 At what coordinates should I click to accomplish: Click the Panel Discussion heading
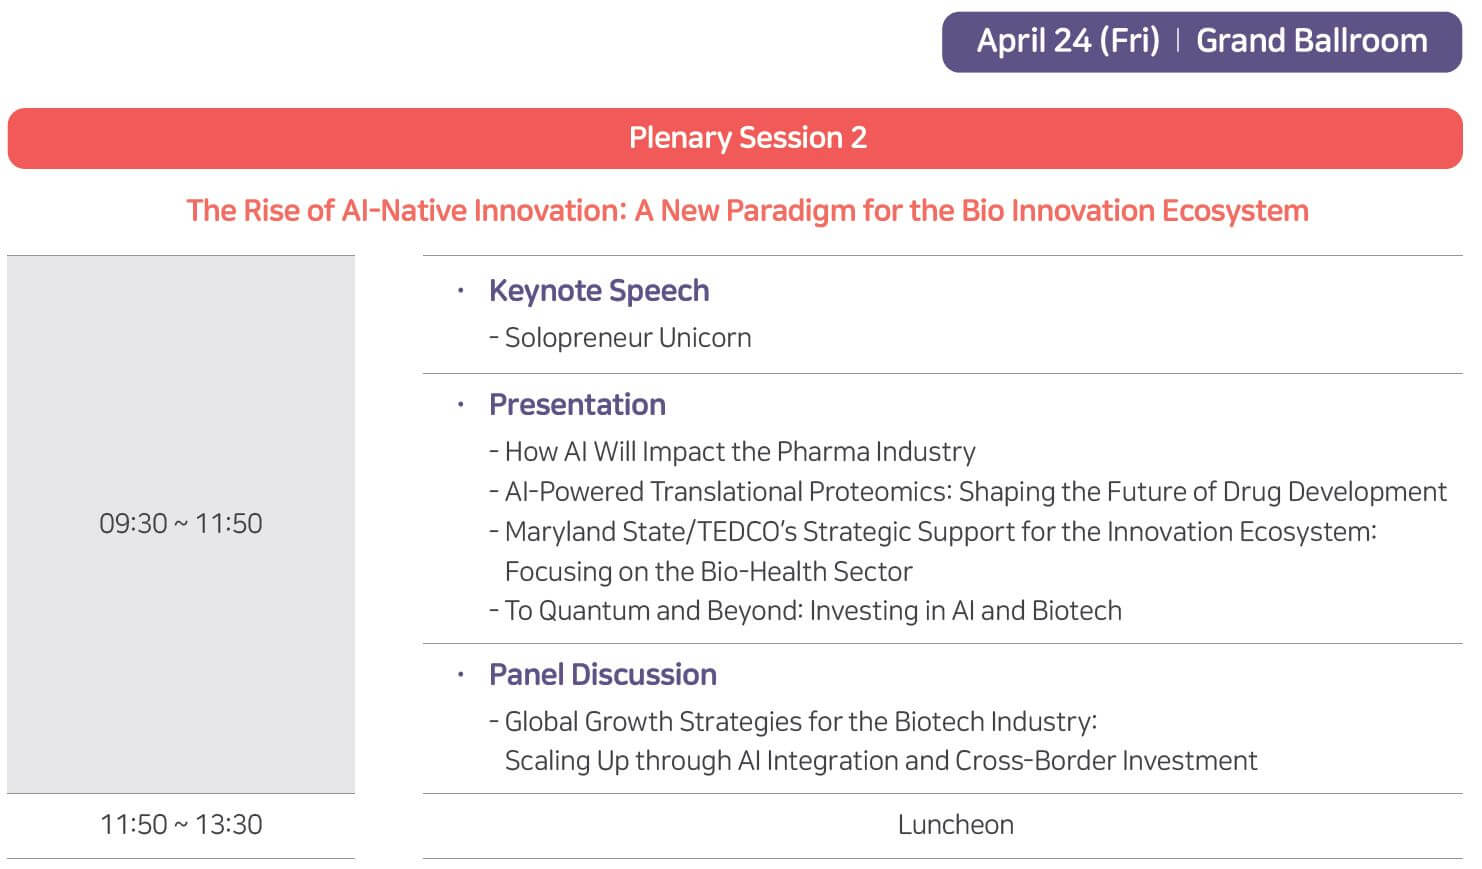[603, 675]
